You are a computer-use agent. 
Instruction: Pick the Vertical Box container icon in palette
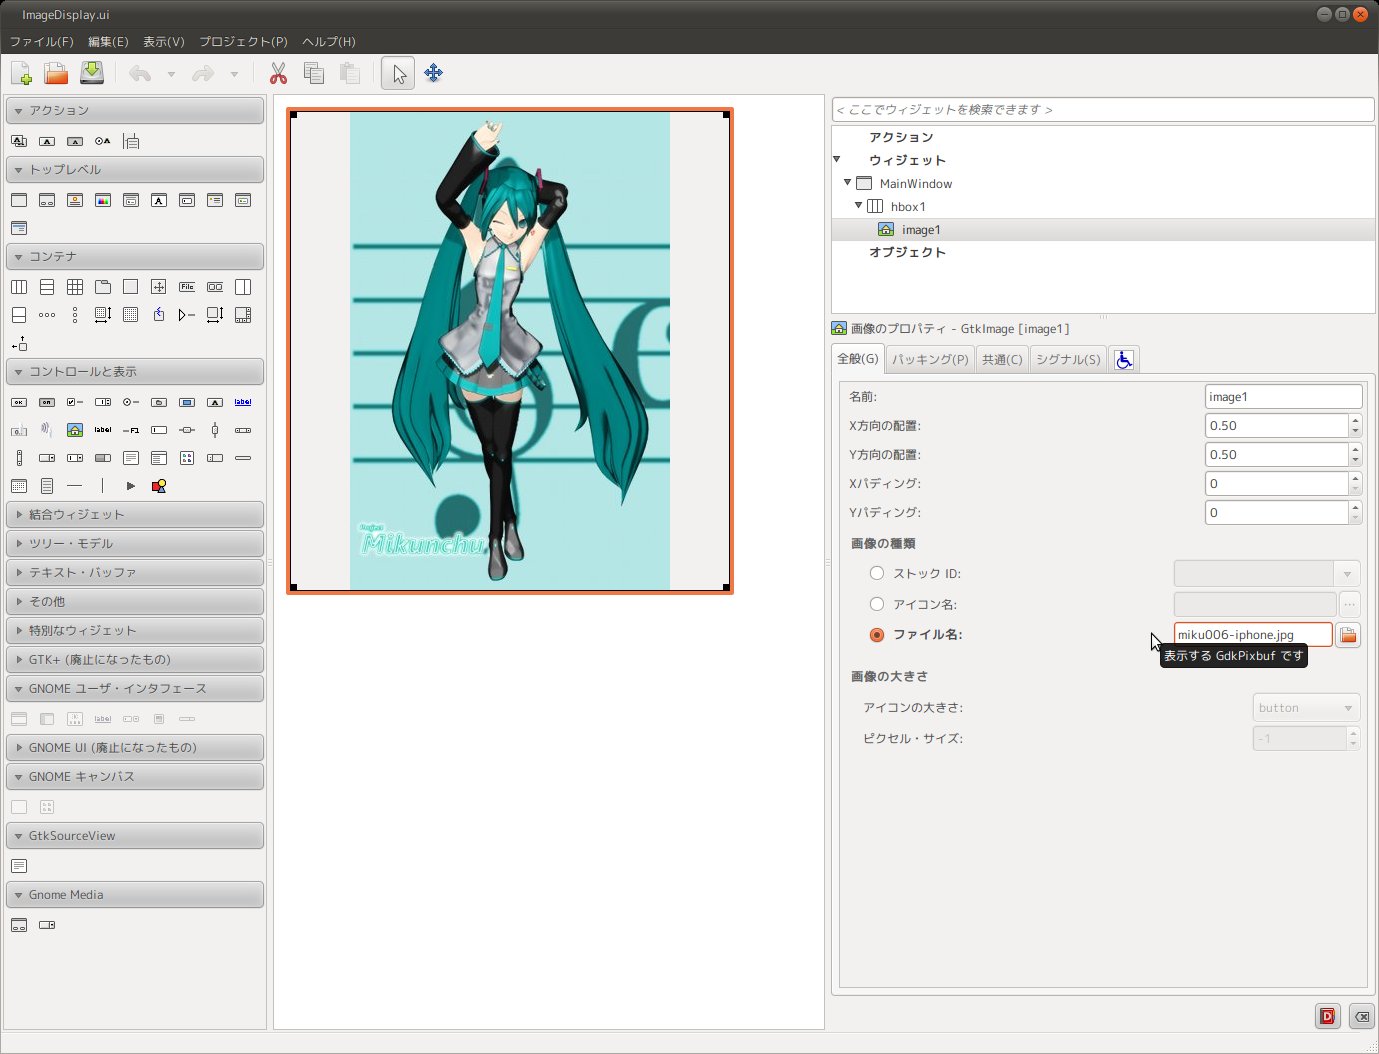coord(47,287)
